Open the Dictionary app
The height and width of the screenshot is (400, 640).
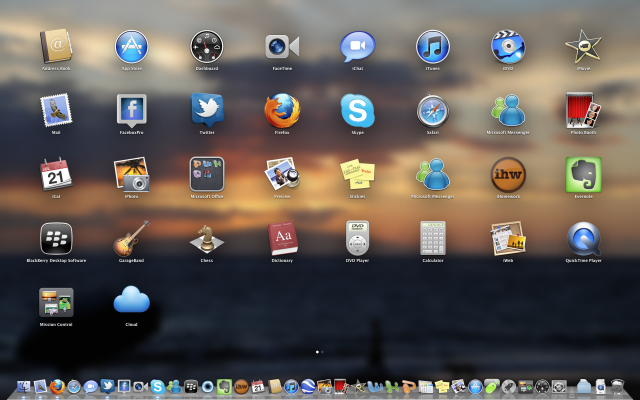(x=282, y=238)
